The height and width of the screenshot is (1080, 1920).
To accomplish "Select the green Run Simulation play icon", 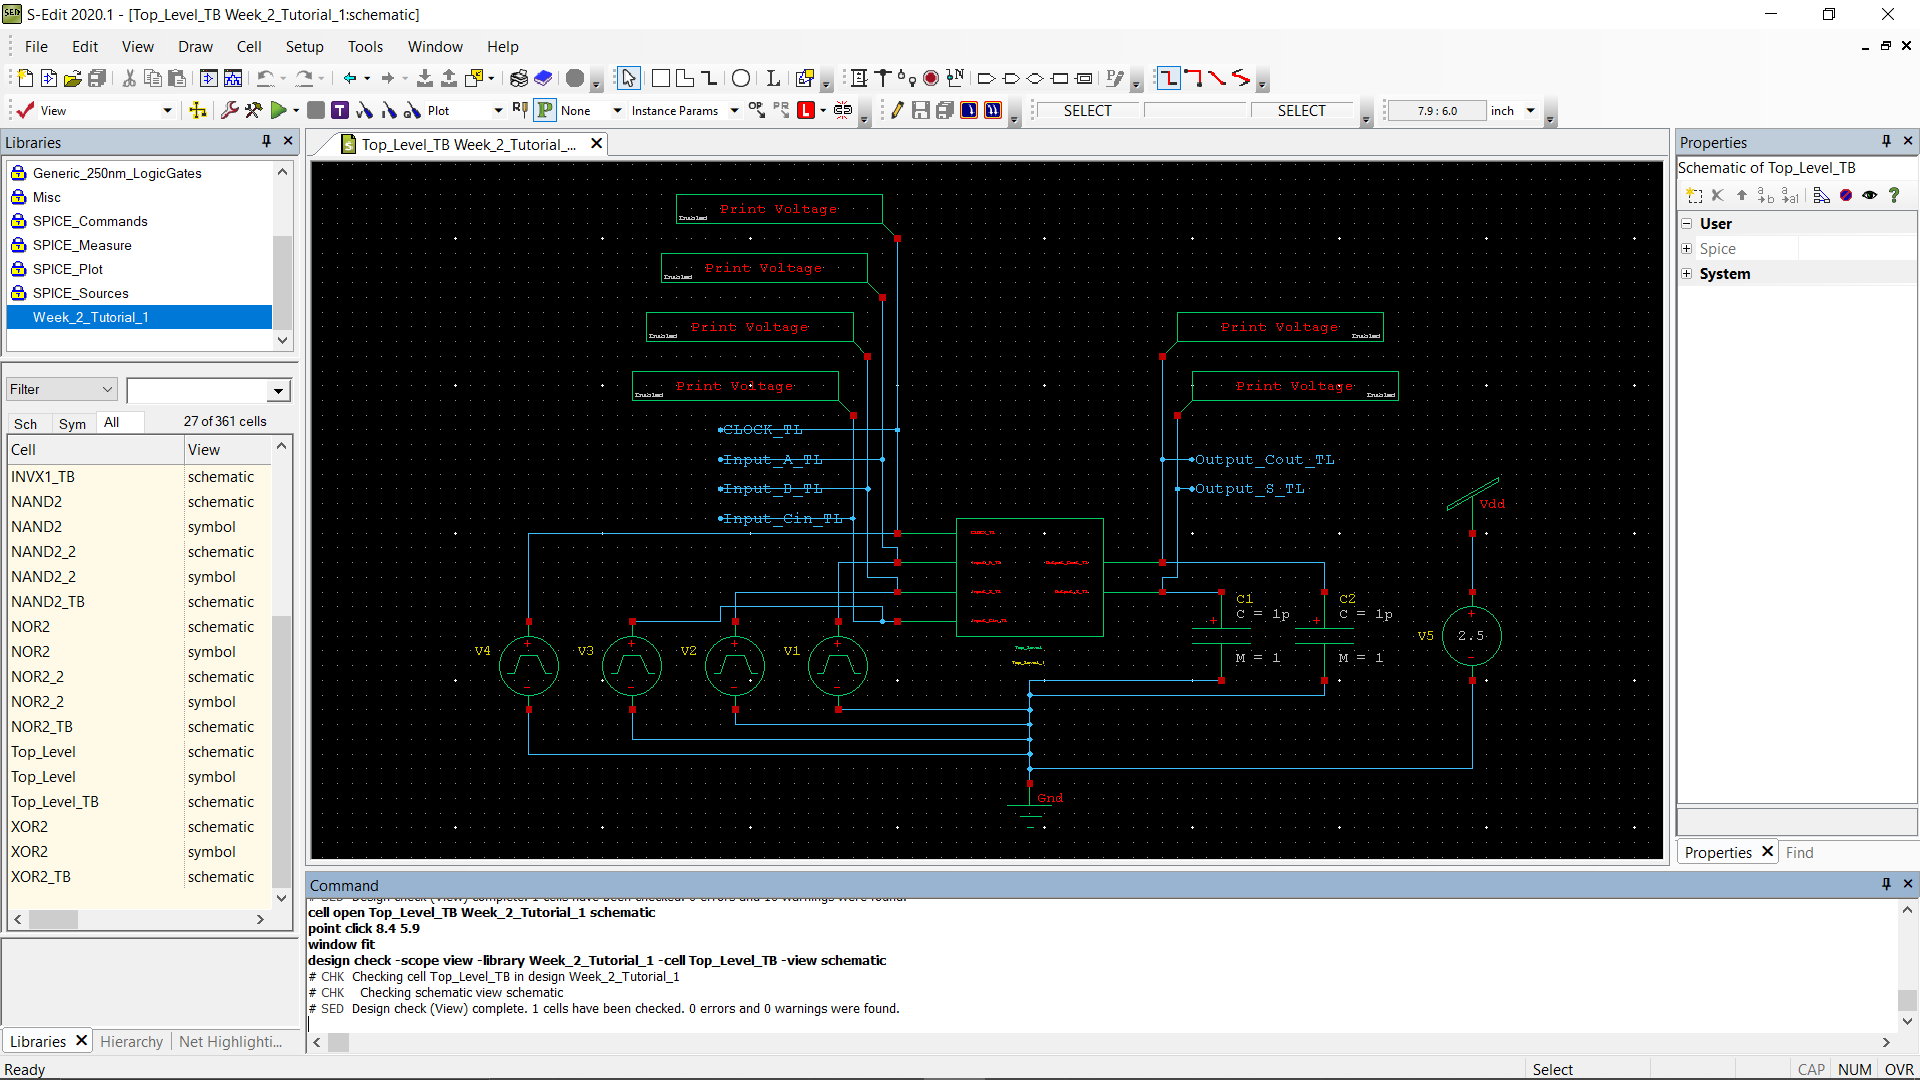I will click(x=283, y=110).
